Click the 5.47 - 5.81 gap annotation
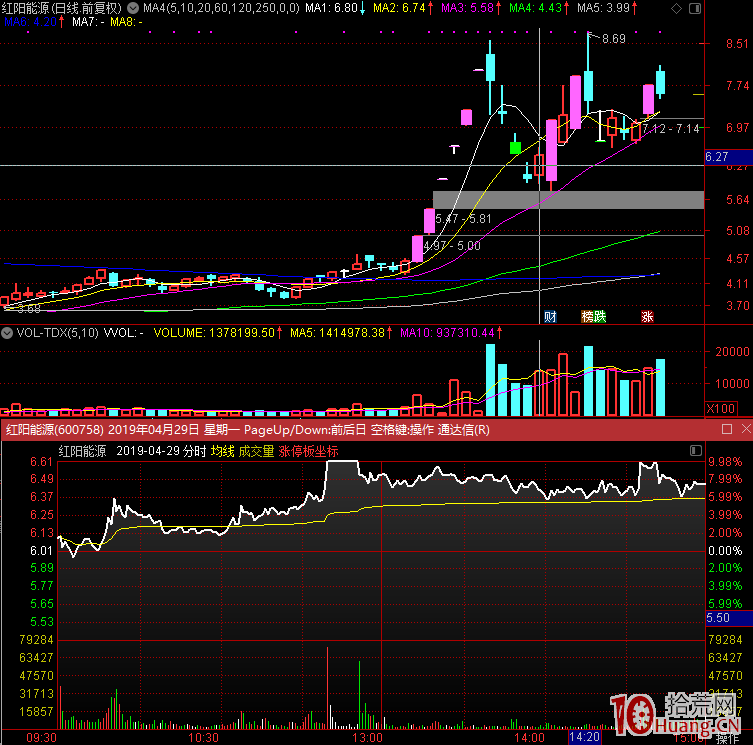The image size is (753, 745). [x=463, y=219]
